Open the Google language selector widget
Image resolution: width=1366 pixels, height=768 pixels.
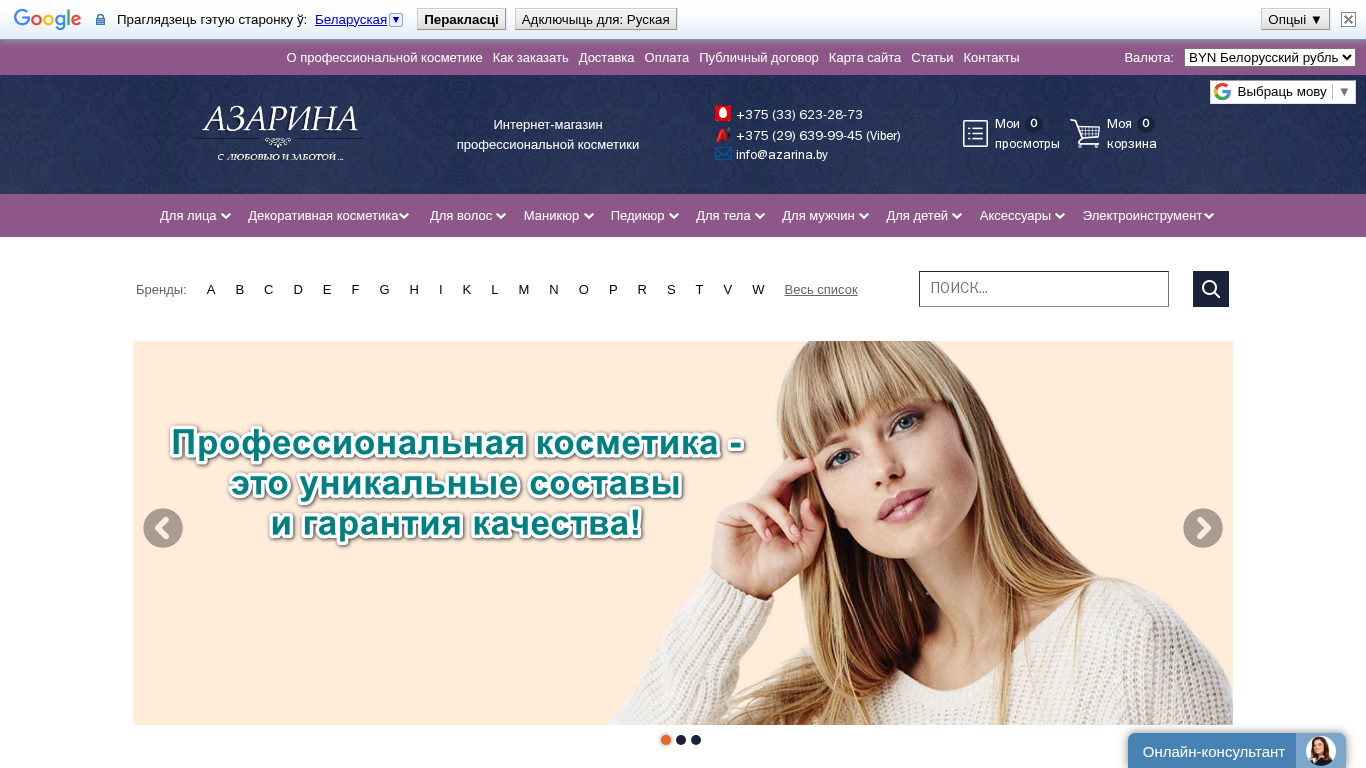click(x=1282, y=92)
